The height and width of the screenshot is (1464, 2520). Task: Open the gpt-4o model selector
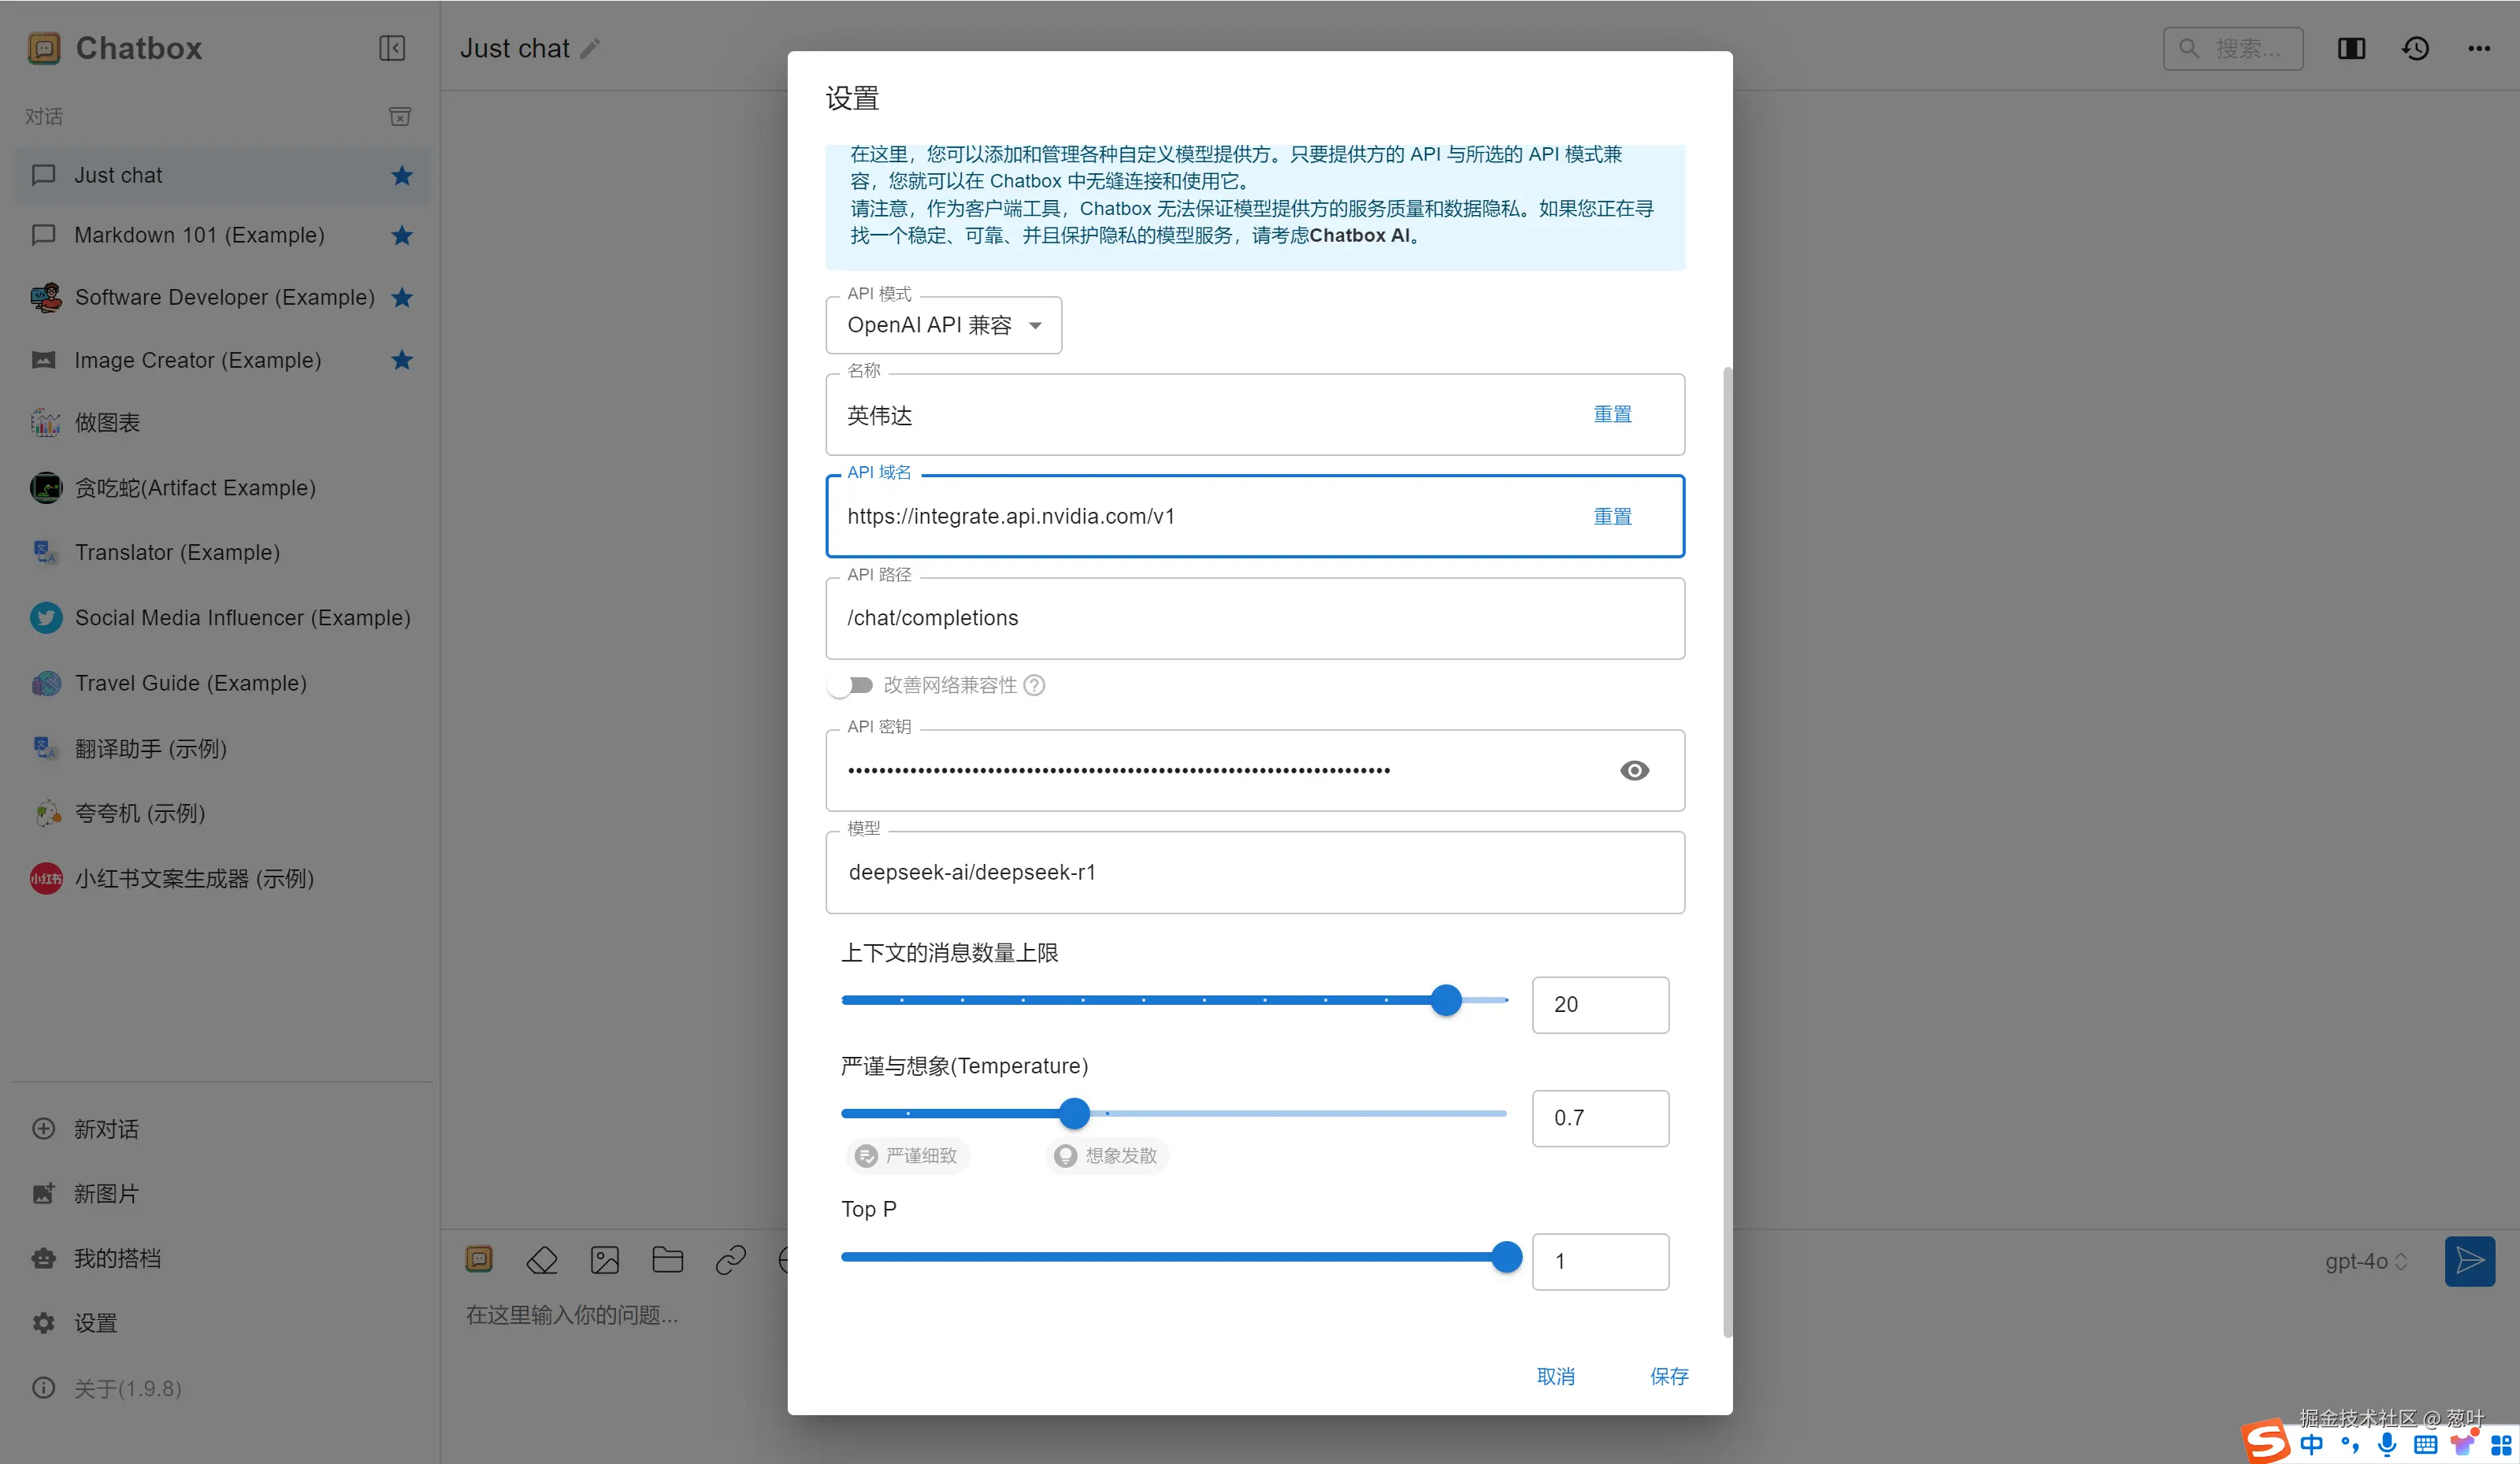[x=2365, y=1261]
